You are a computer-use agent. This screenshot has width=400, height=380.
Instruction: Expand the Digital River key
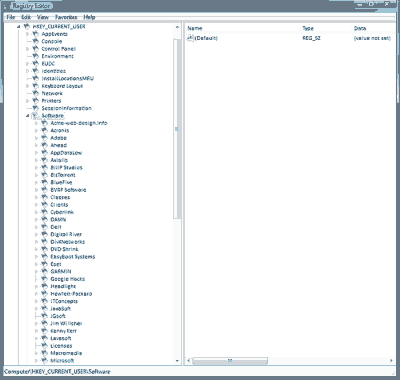(36, 234)
